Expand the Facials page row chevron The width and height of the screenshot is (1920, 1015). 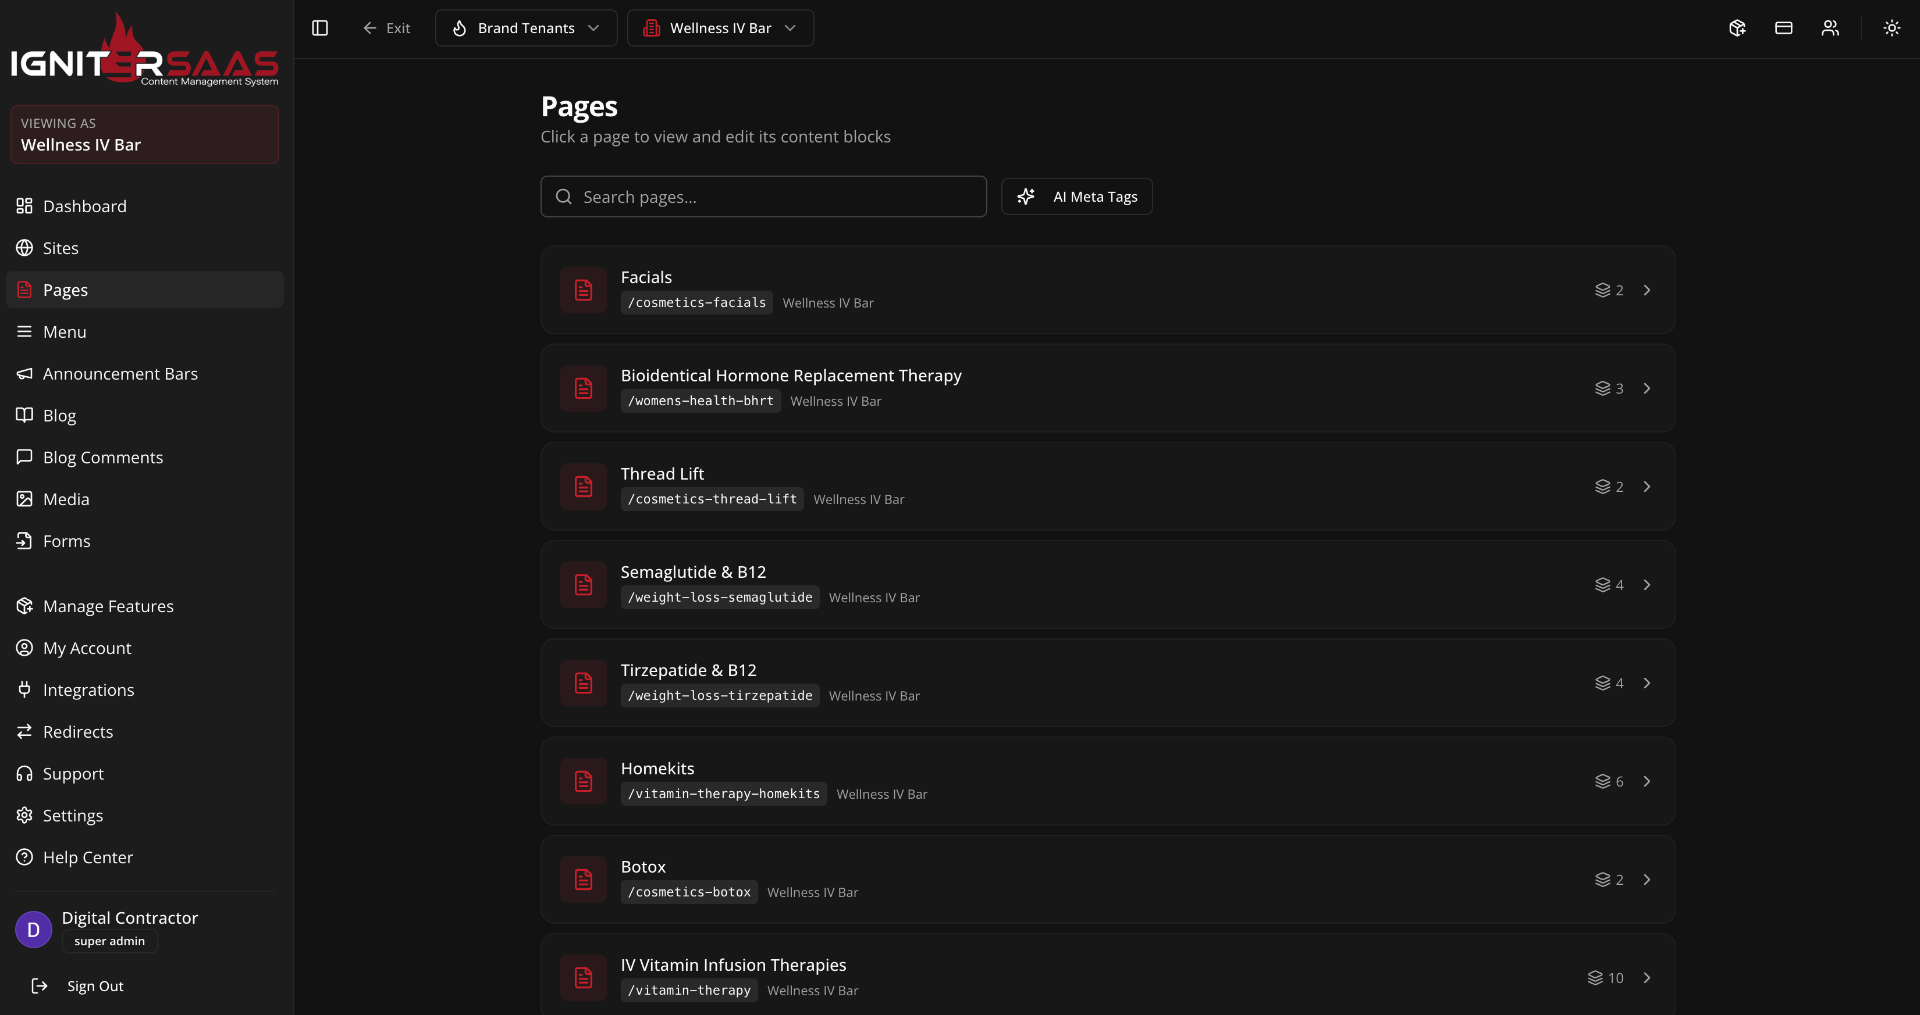click(x=1647, y=290)
